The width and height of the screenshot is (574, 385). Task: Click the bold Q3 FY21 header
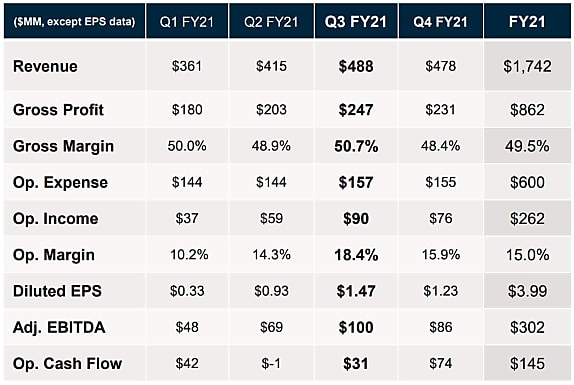tap(356, 22)
